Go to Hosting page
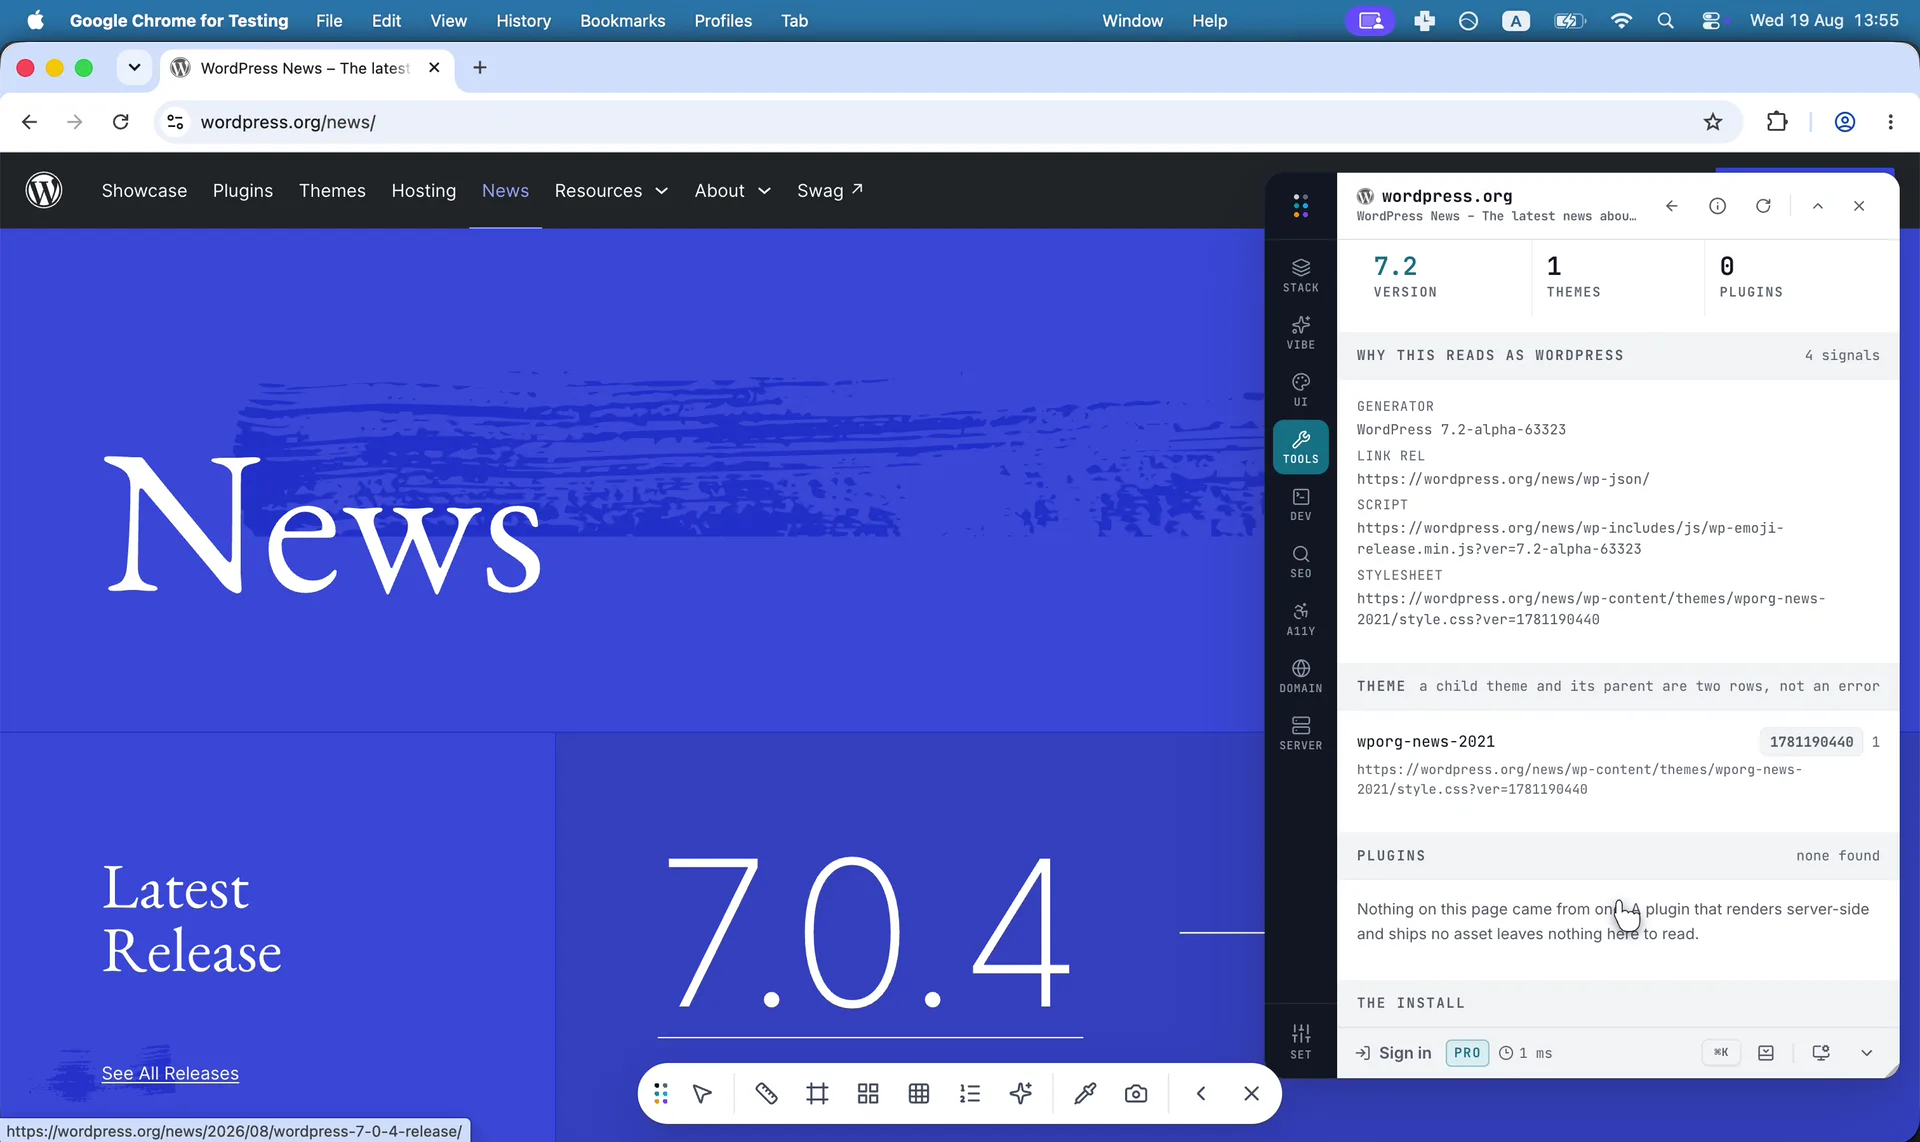 [x=424, y=191]
